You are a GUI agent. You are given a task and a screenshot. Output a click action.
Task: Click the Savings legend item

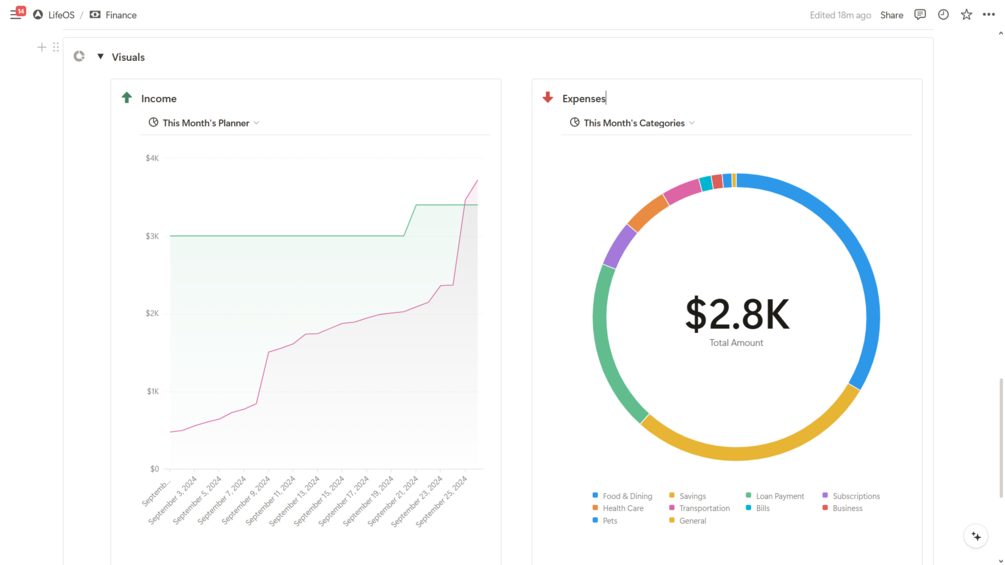pos(687,496)
